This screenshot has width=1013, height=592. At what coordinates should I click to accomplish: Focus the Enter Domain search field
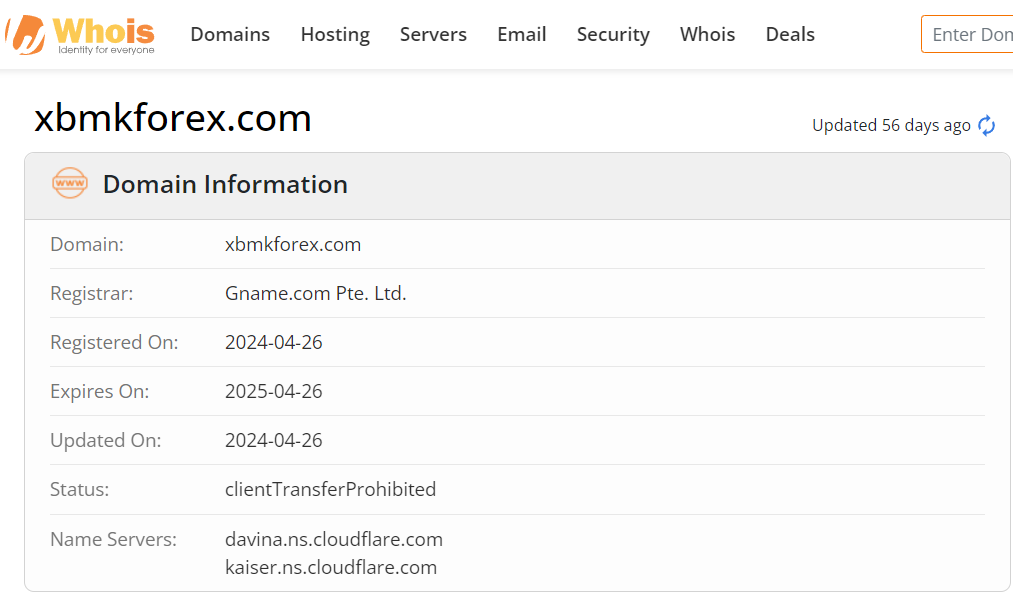(x=967, y=34)
